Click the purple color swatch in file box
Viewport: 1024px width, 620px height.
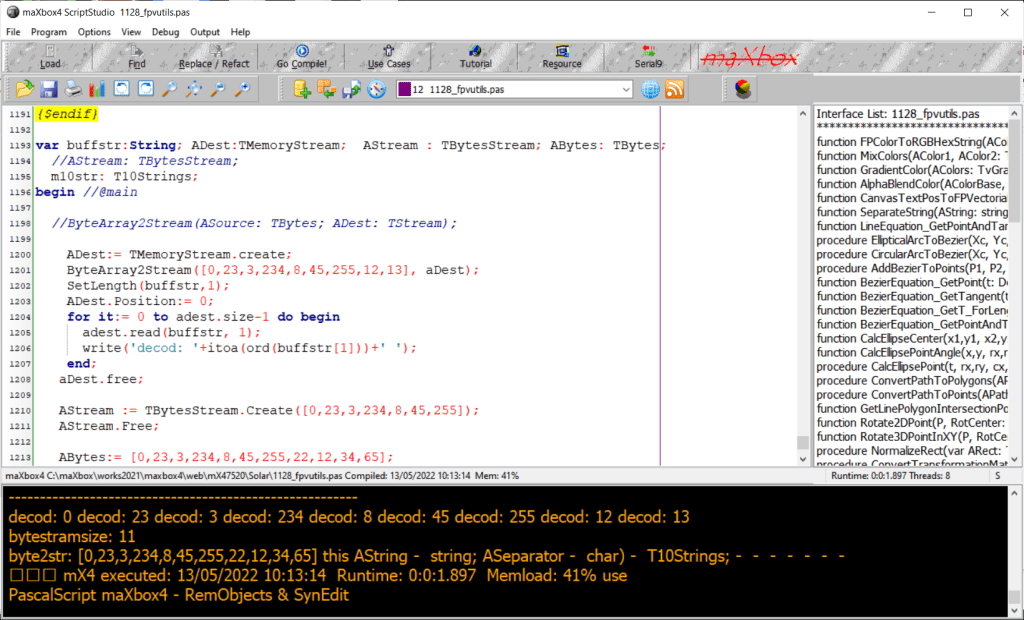click(403, 90)
